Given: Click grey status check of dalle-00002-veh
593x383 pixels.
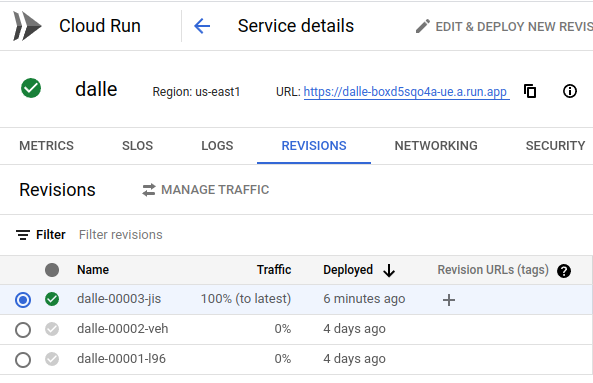Looking at the screenshot, I should [x=52, y=329].
